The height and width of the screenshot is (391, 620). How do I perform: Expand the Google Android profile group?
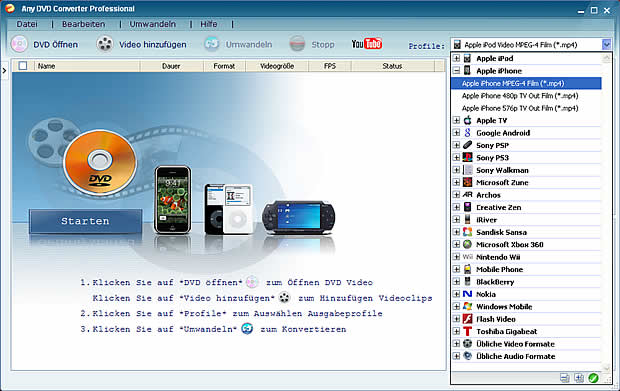456,133
